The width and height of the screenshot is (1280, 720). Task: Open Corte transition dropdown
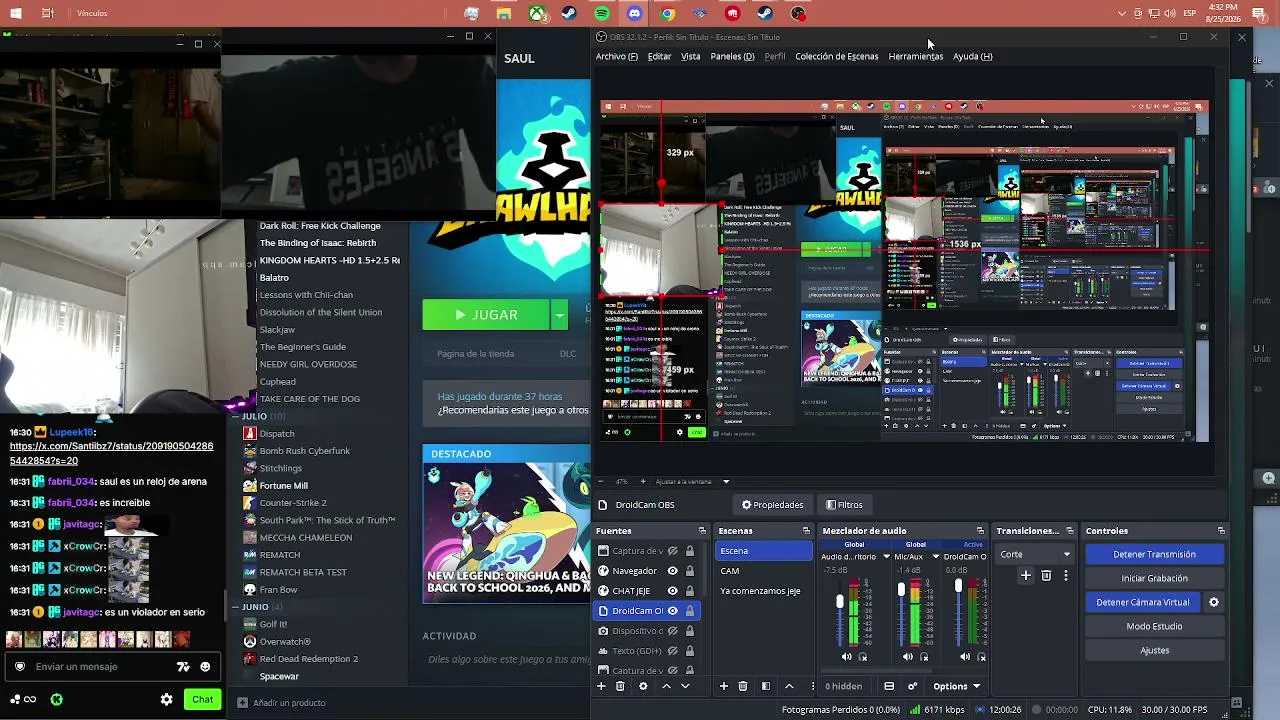(x=1037, y=554)
